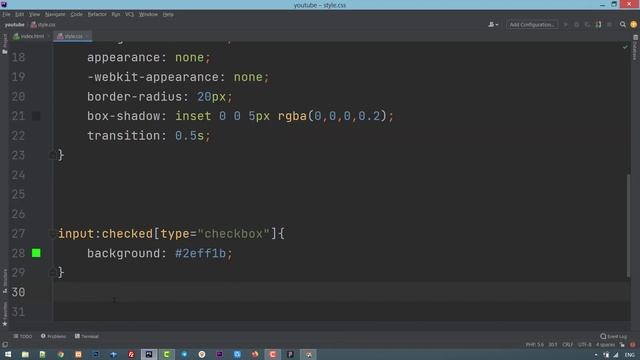This screenshot has height=360, width=640.
Task: Open File Explorer from the taskbar
Action: [25, 355]
